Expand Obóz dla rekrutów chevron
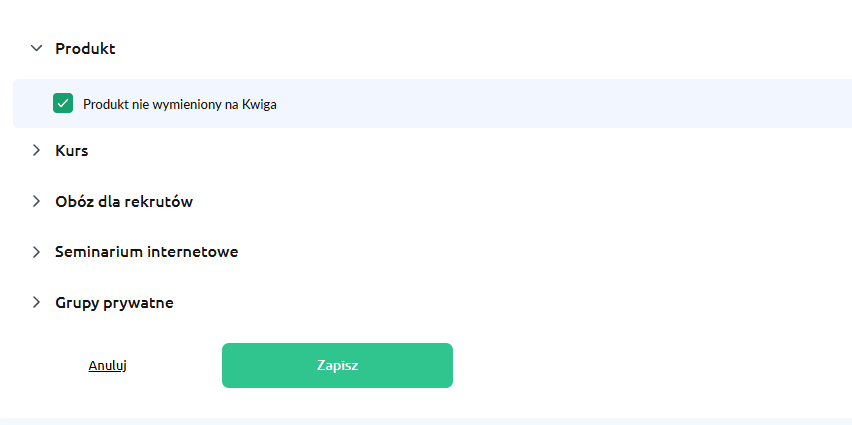The width and height of the screenshot is (852, 425). (36, 202)
